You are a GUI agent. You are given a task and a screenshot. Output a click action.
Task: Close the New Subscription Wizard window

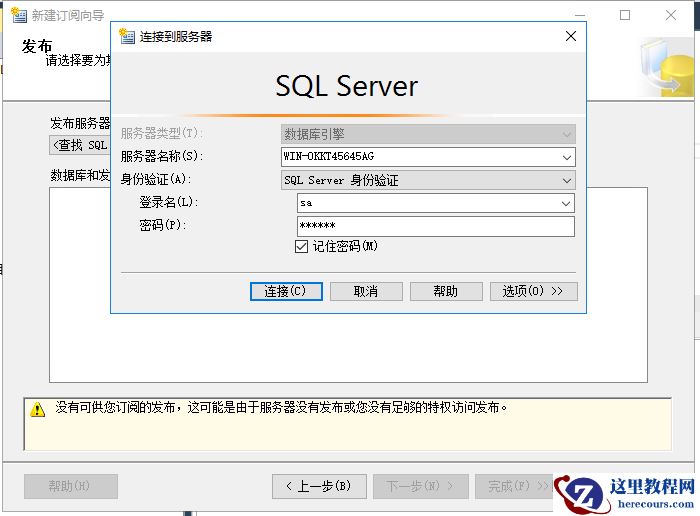coord(671,15)
